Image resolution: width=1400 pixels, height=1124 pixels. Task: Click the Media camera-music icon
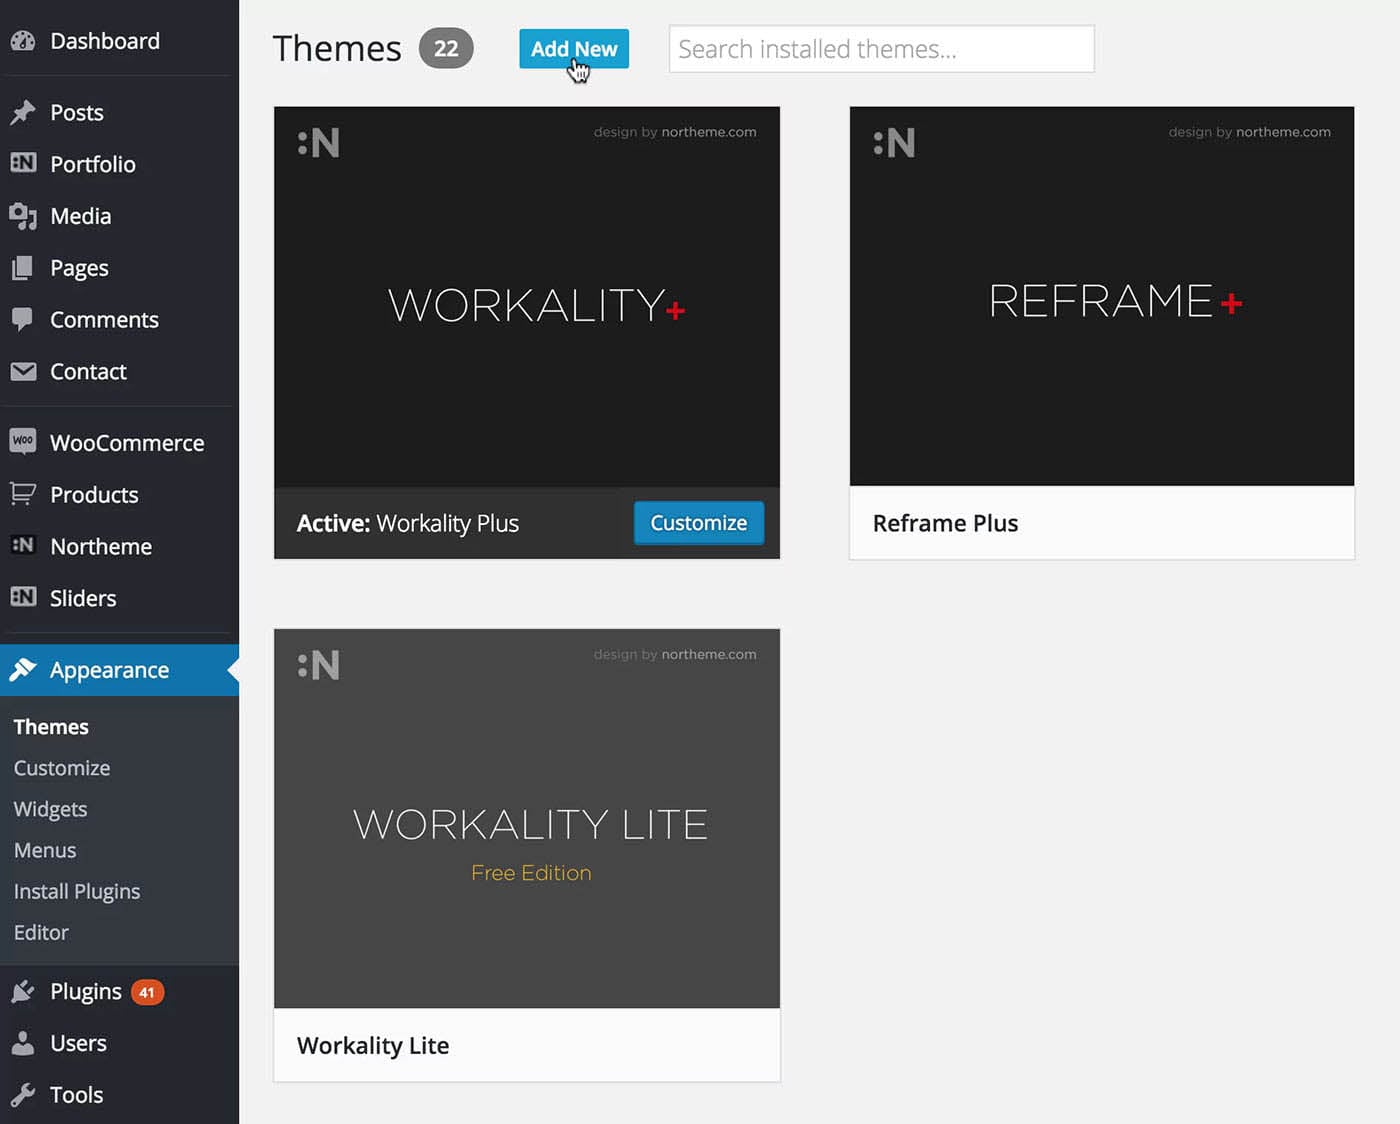23,215
